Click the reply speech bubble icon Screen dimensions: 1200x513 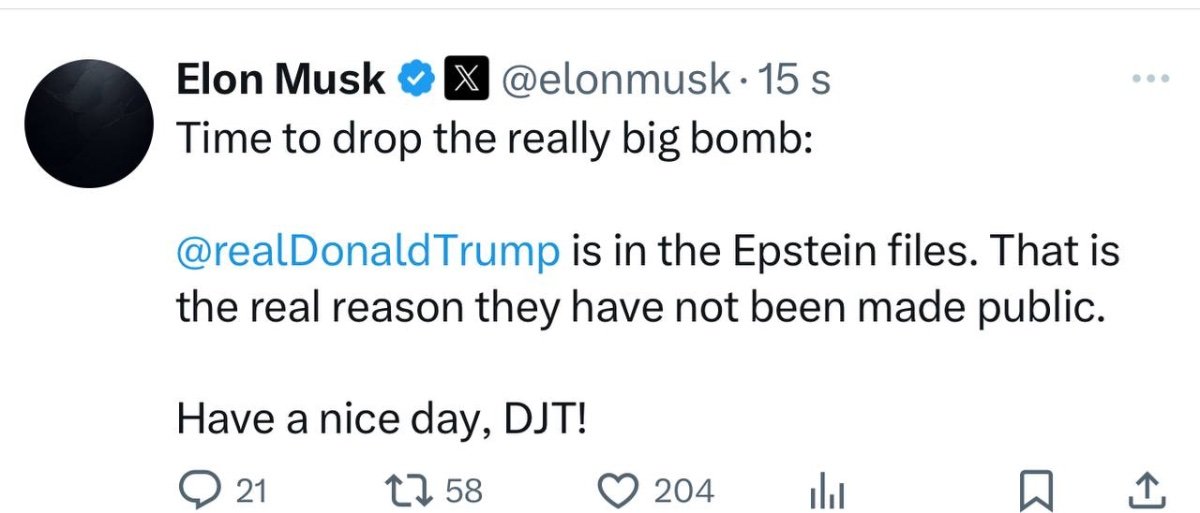(x=194, y=490)
